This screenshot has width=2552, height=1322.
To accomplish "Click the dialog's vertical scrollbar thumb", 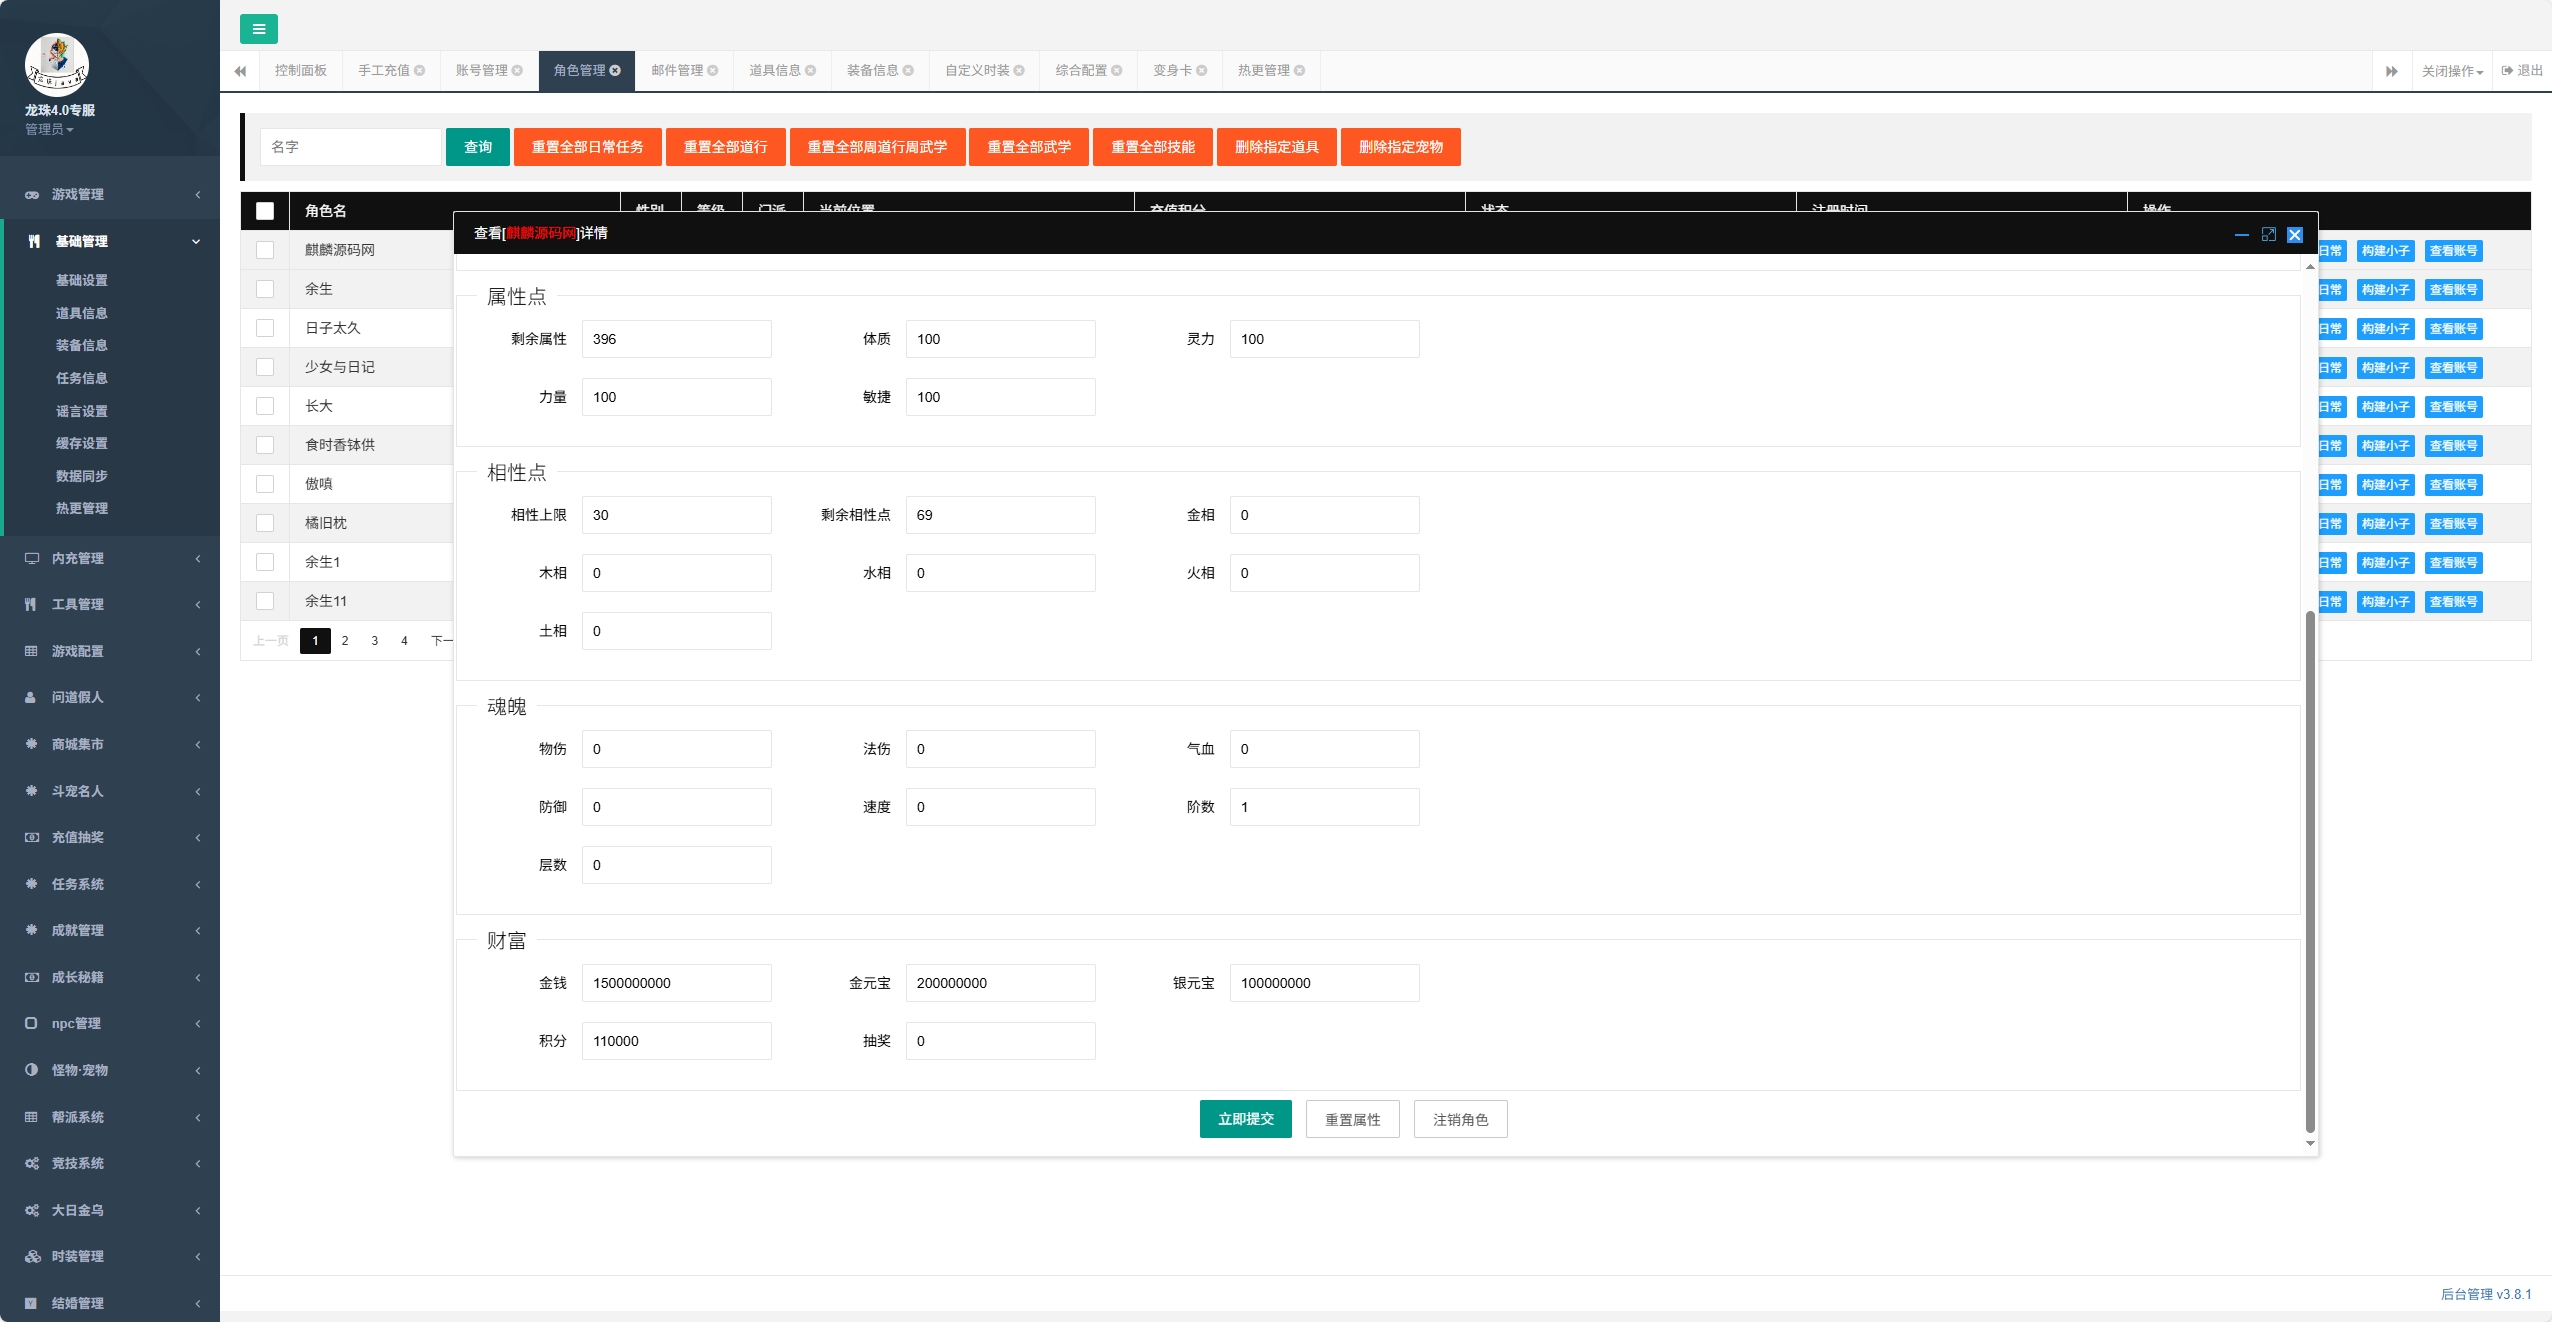I will click(x=2310, y=871).
